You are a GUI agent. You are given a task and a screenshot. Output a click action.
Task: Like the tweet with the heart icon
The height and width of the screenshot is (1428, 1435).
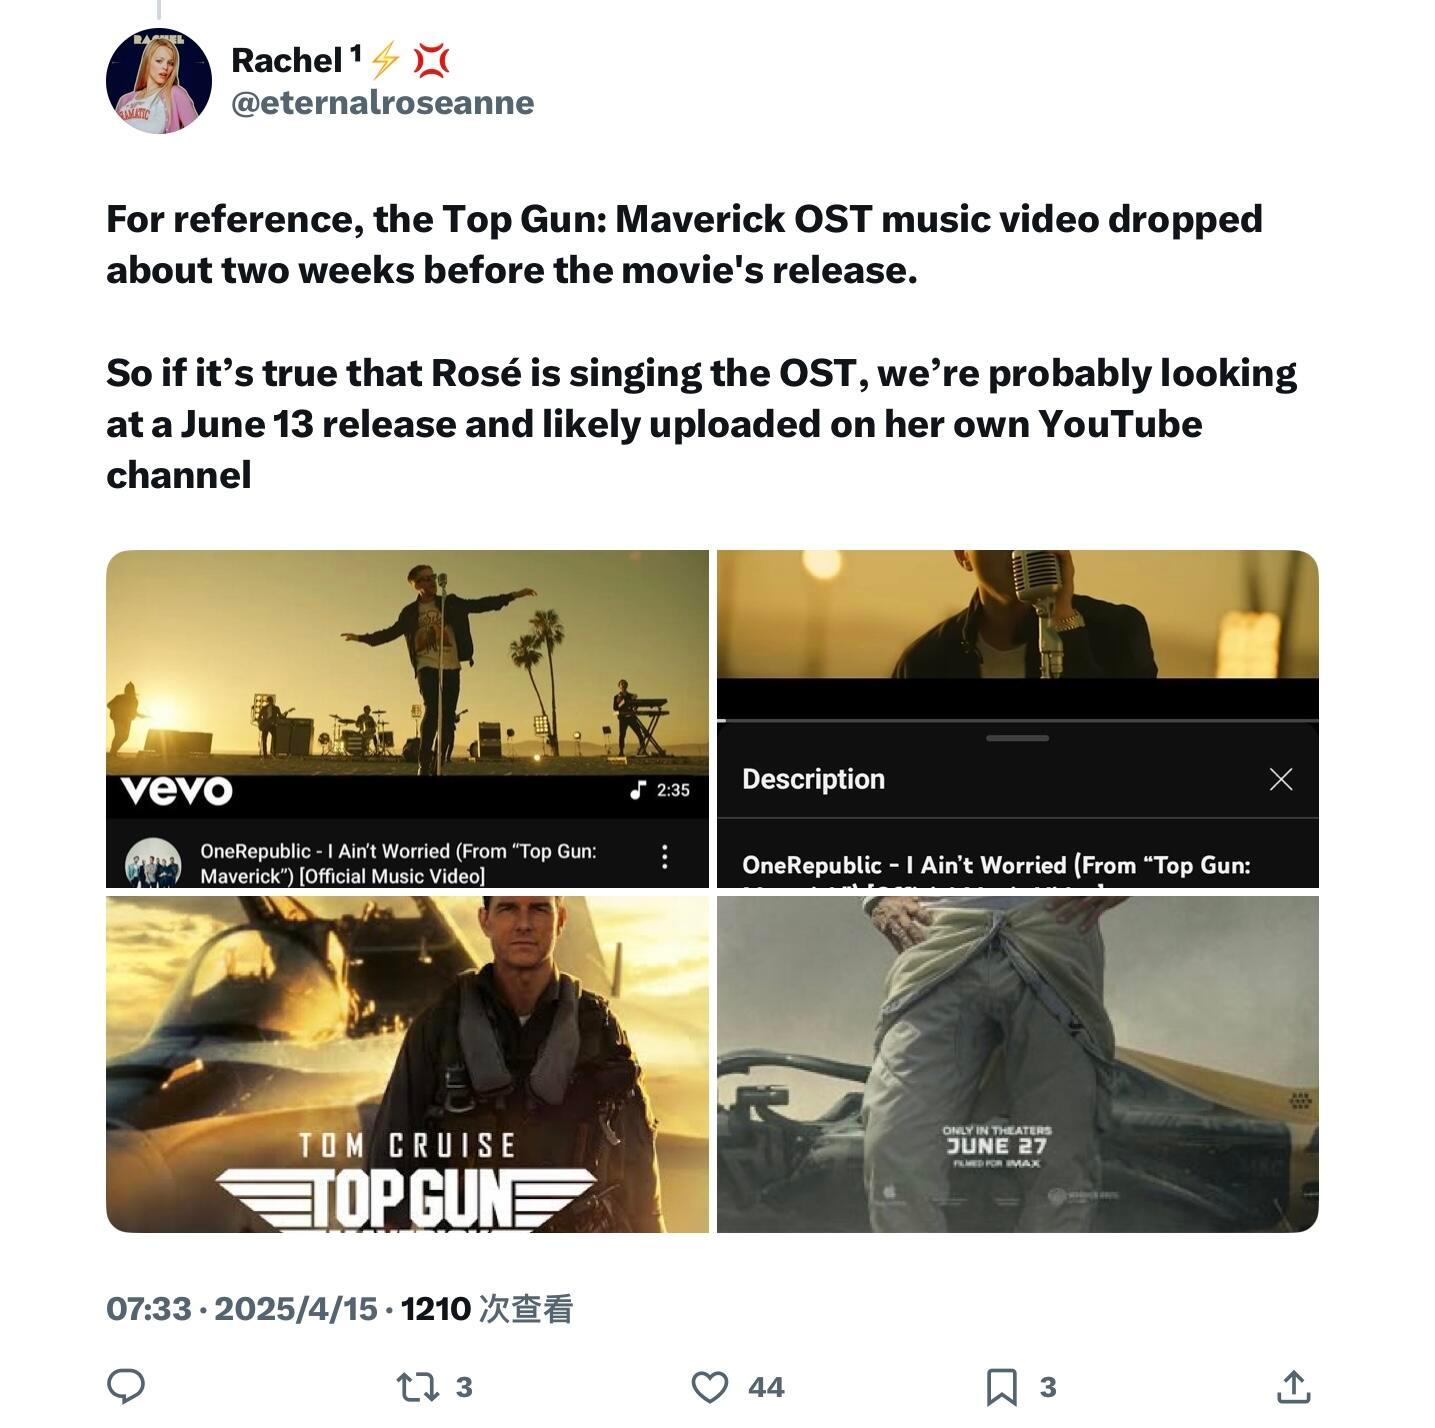pos(710,1387)
